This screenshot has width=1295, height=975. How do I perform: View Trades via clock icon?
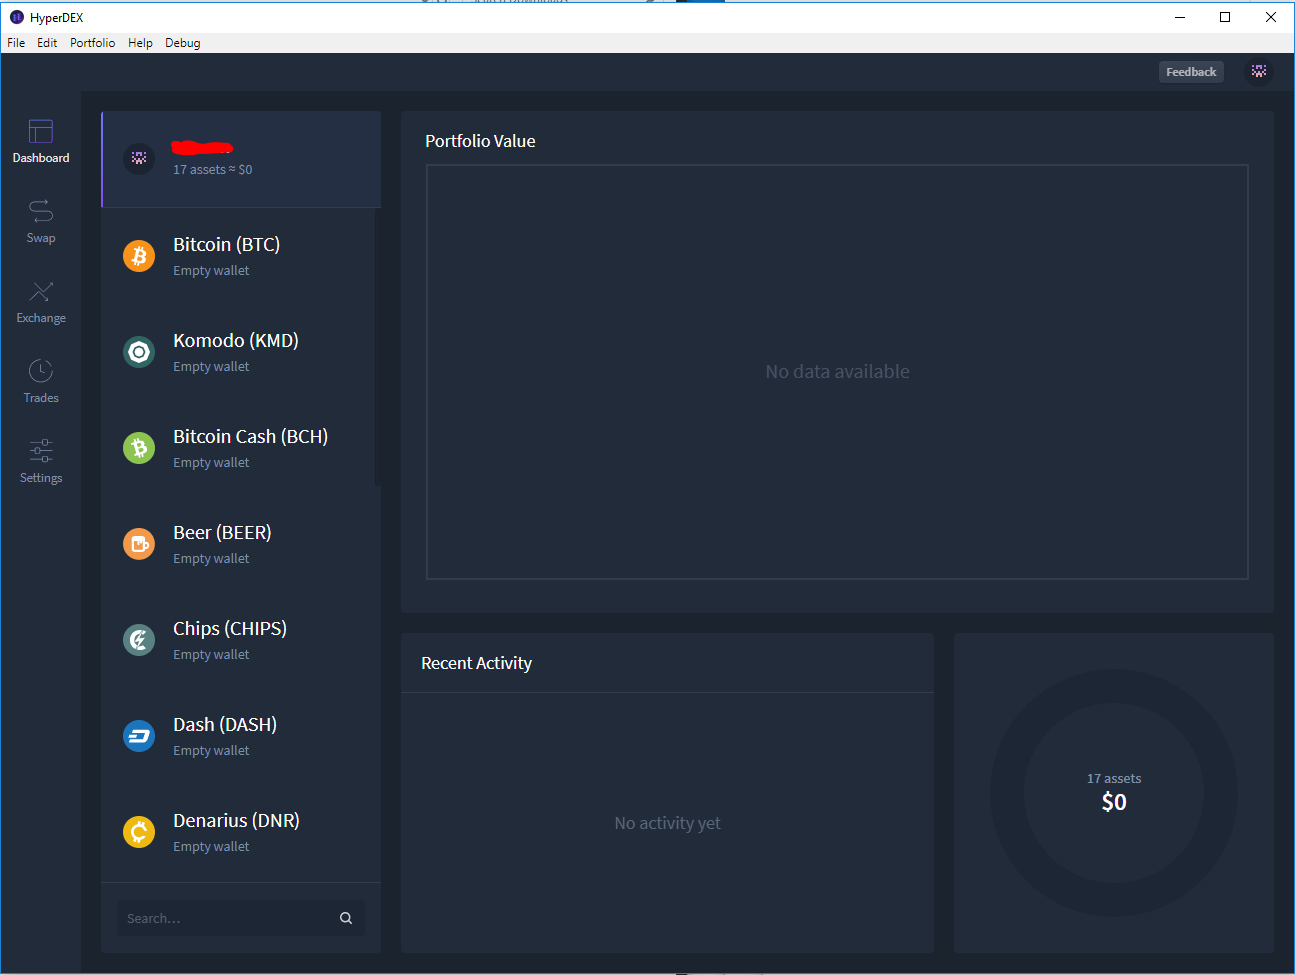[x=41, y=371]
